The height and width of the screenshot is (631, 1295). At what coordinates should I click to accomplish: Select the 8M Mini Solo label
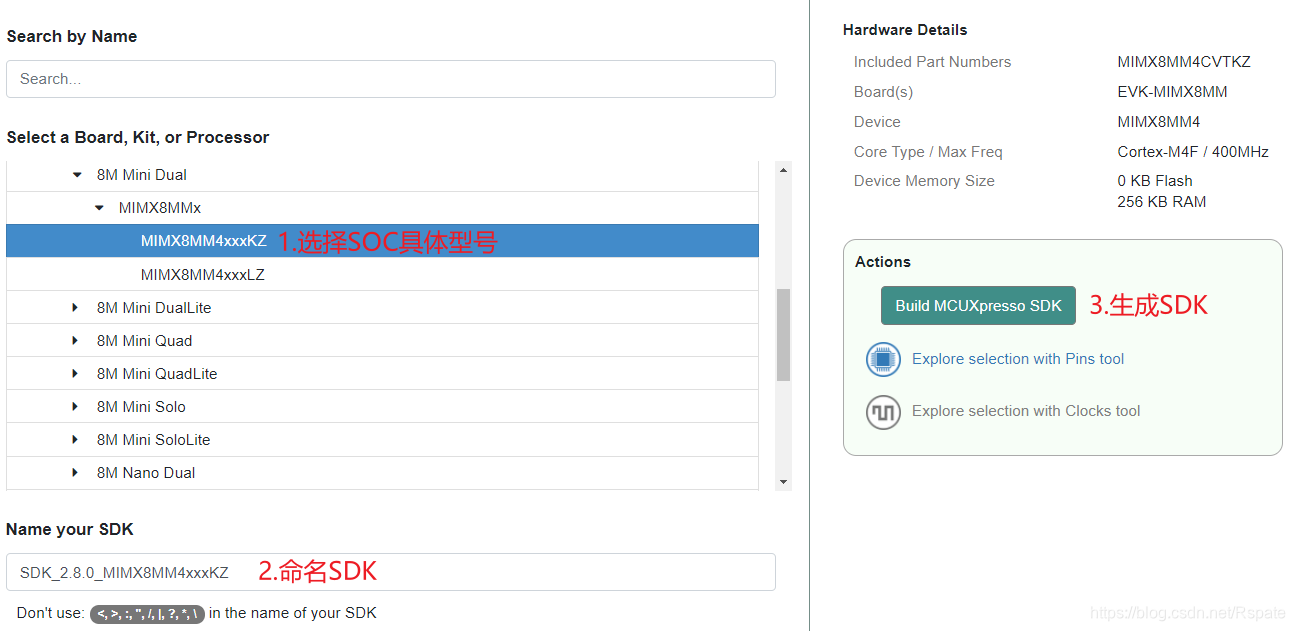141,407
